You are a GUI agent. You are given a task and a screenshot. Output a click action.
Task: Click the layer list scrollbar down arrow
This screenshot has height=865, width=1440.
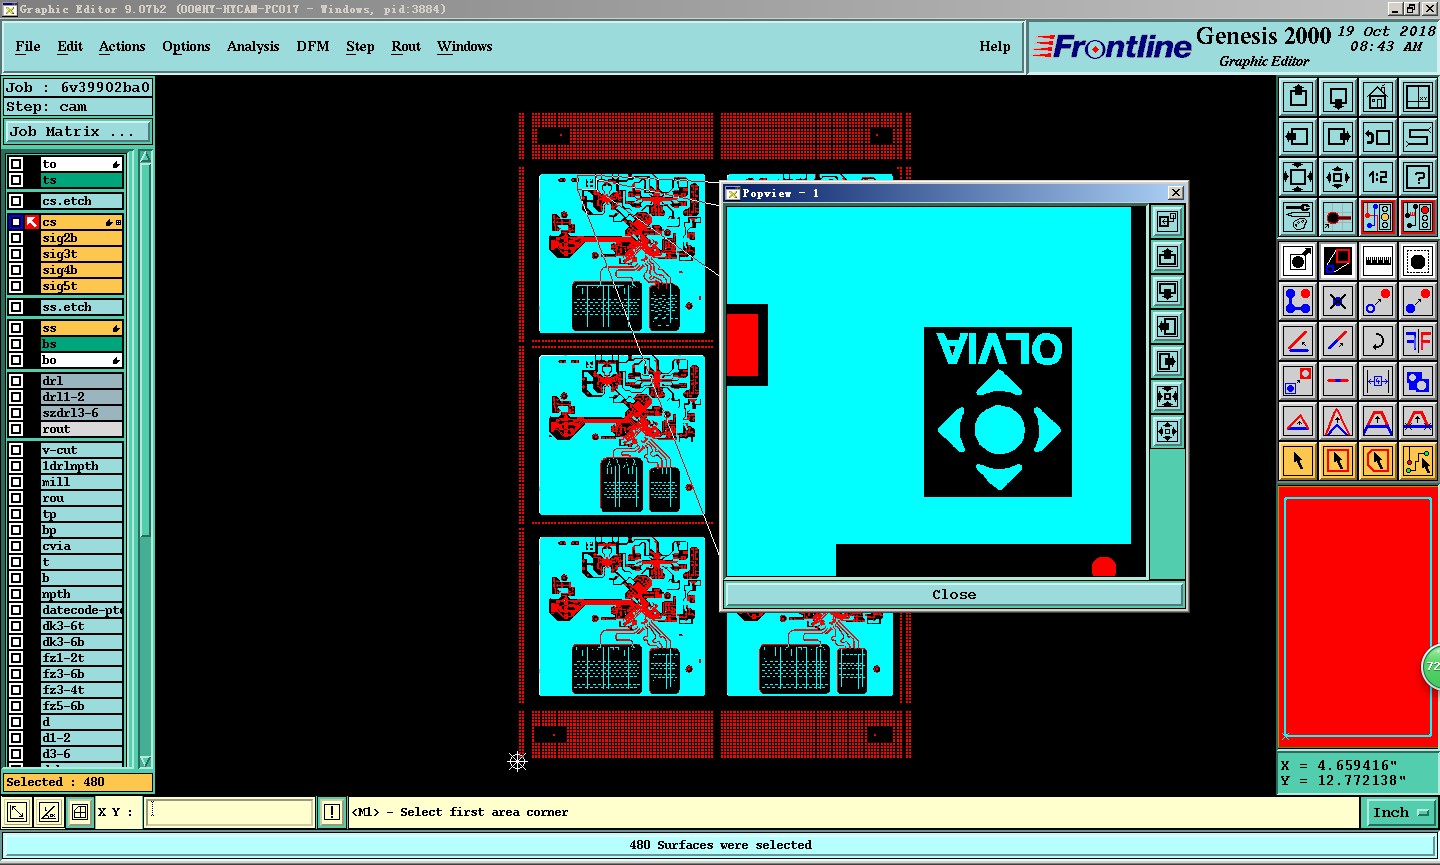(146, 761)
